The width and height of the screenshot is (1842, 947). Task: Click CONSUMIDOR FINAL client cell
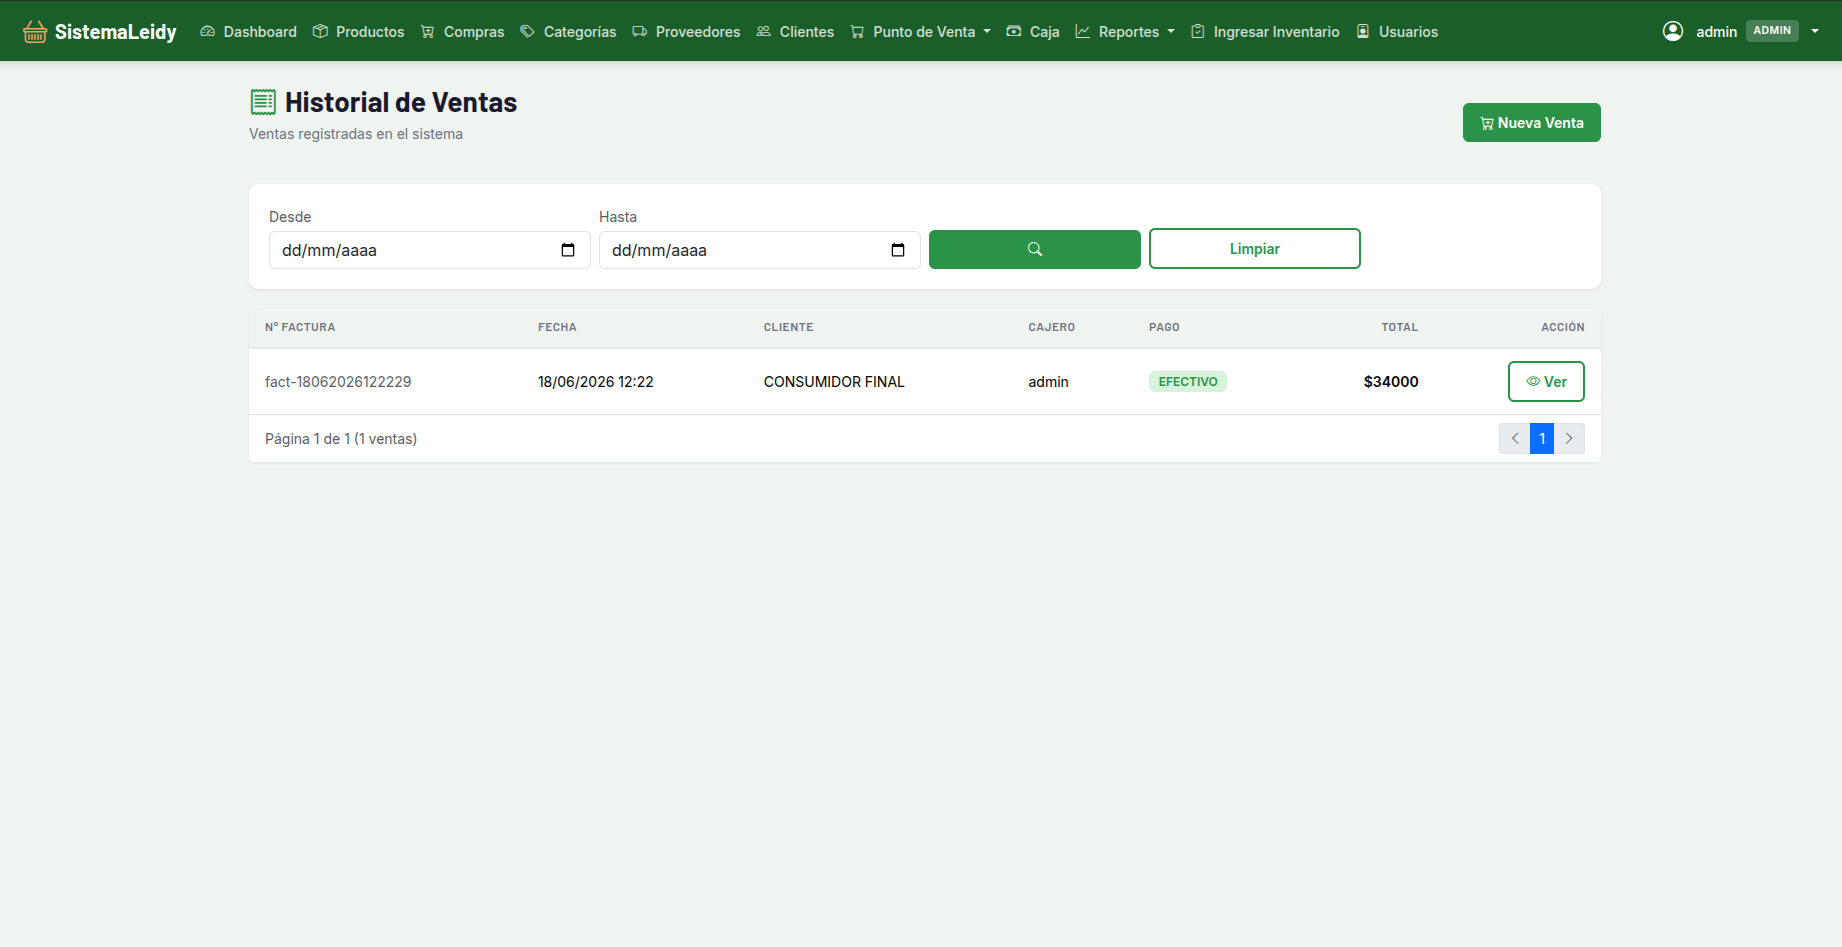(834, 382)
